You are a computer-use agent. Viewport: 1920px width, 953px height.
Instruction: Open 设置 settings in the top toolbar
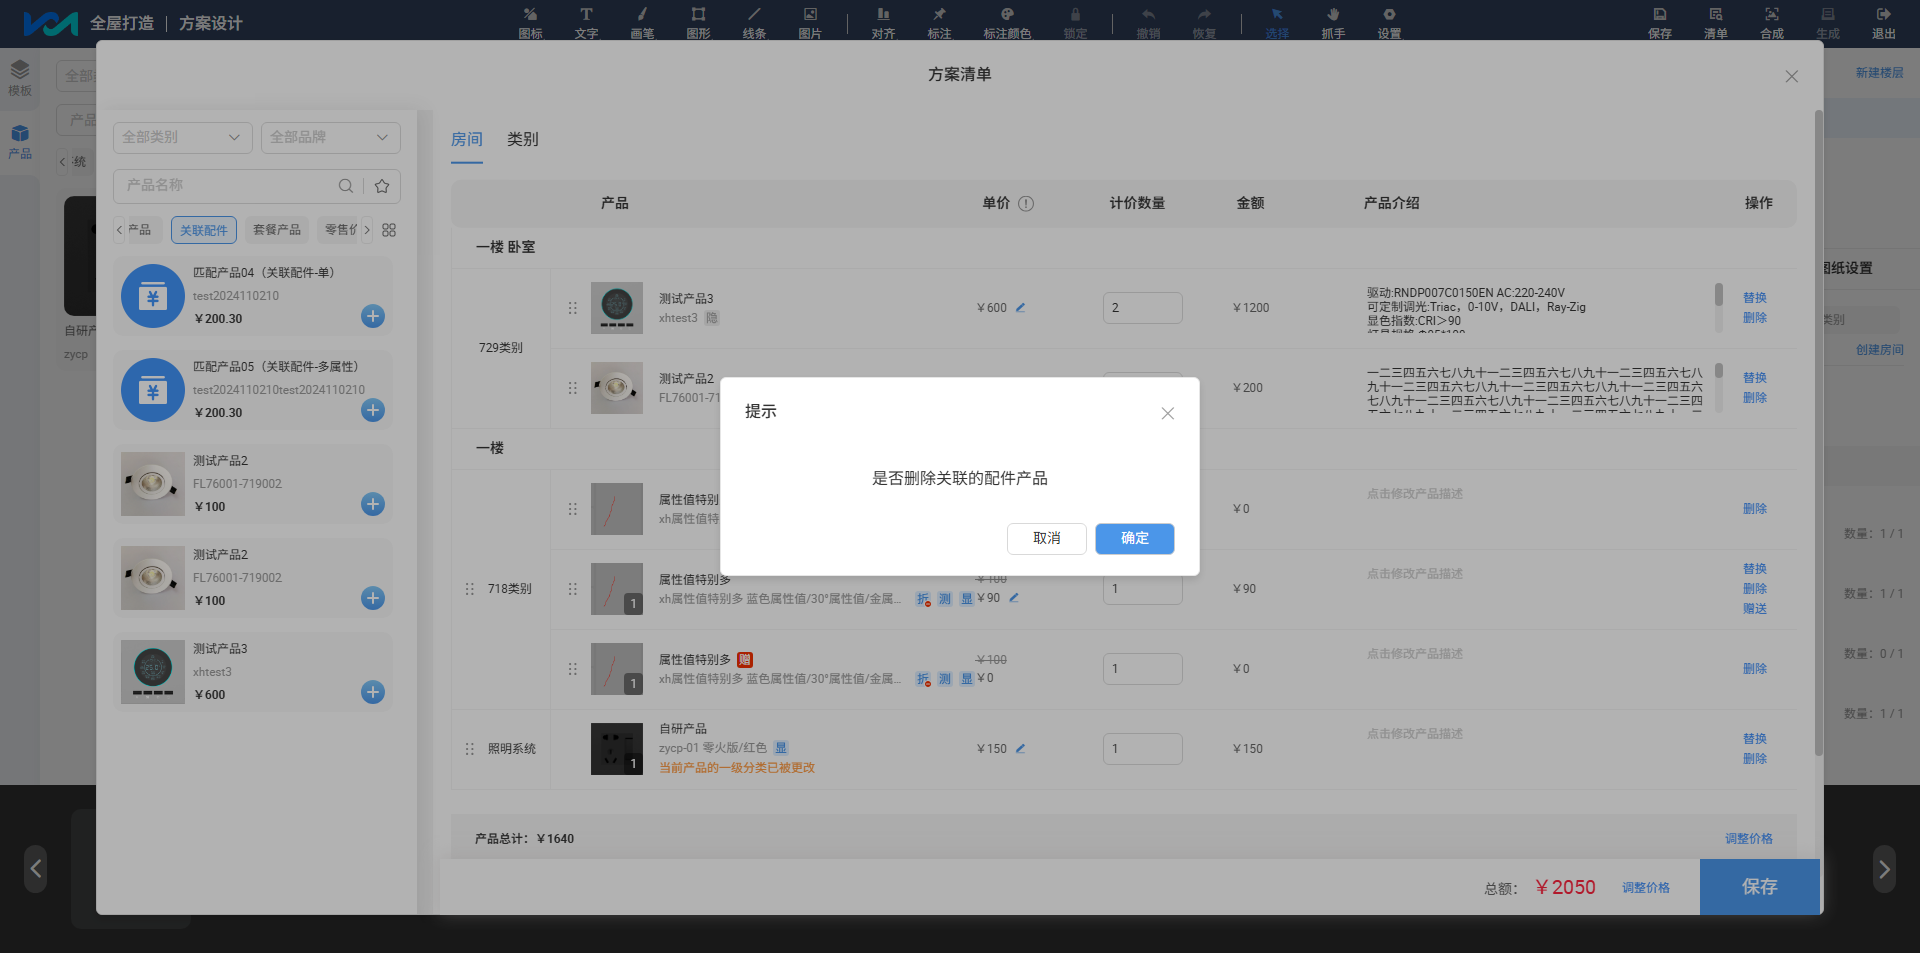coord(1389,22)
